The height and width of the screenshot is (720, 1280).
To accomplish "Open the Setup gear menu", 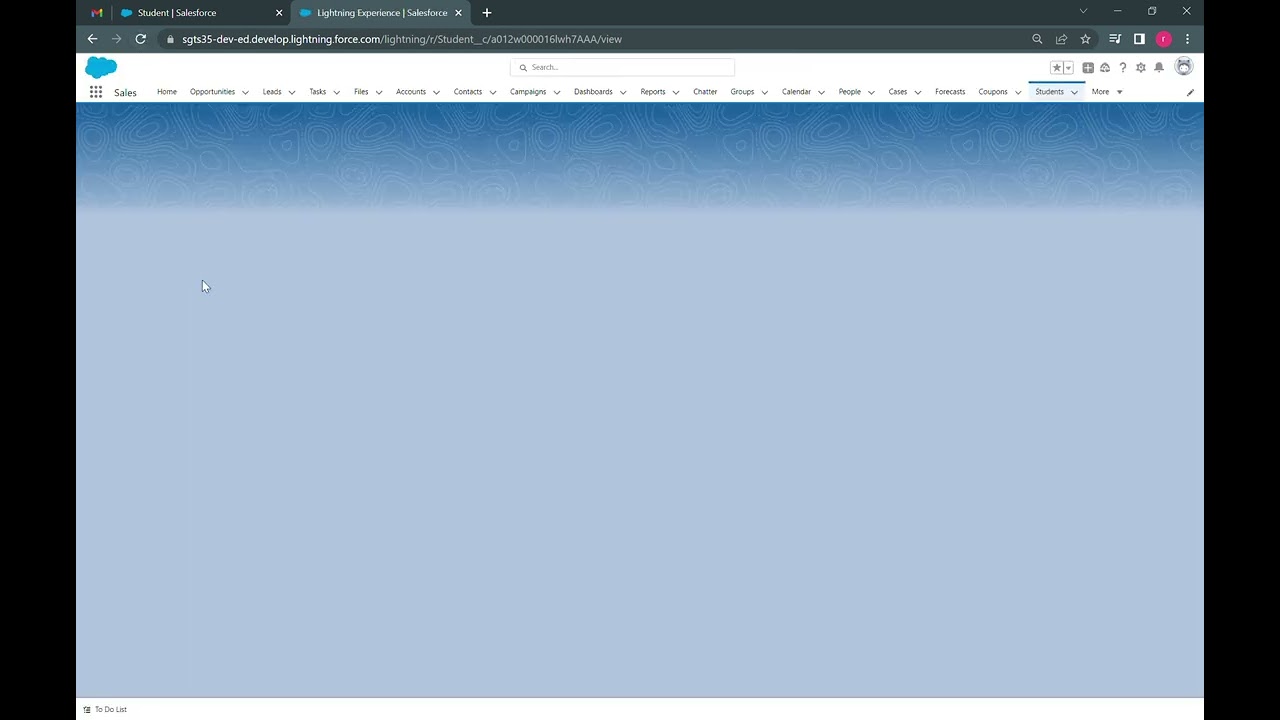I will (x=1141, y=68).
